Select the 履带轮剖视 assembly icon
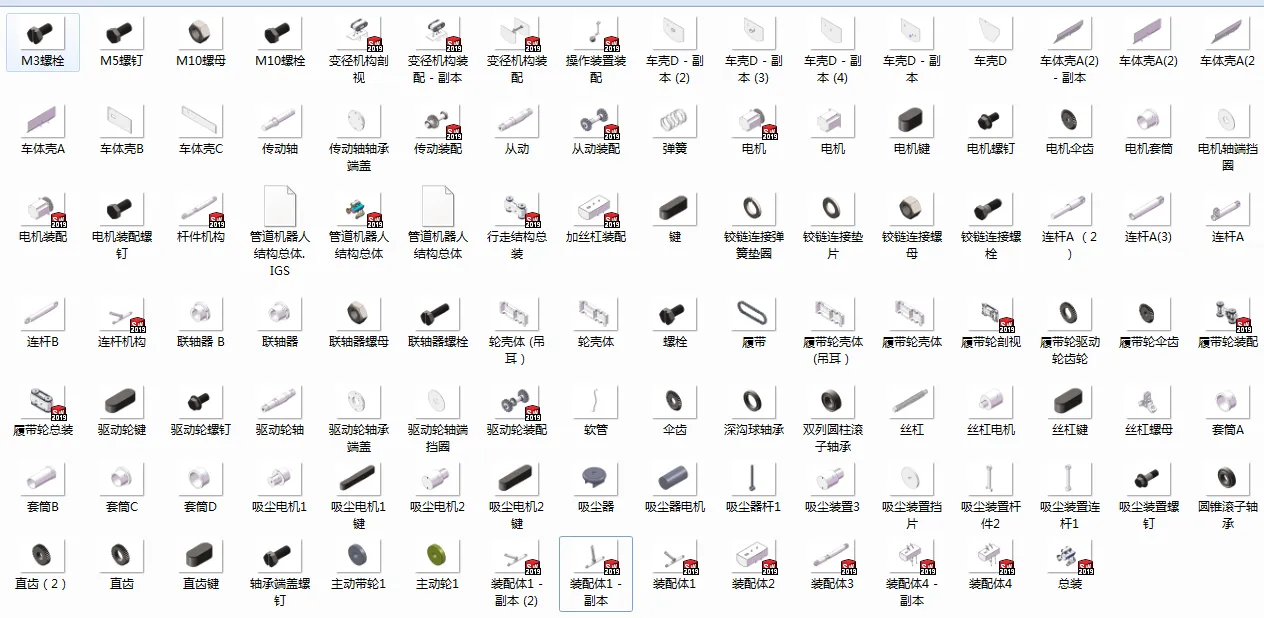 click(991, 314)
